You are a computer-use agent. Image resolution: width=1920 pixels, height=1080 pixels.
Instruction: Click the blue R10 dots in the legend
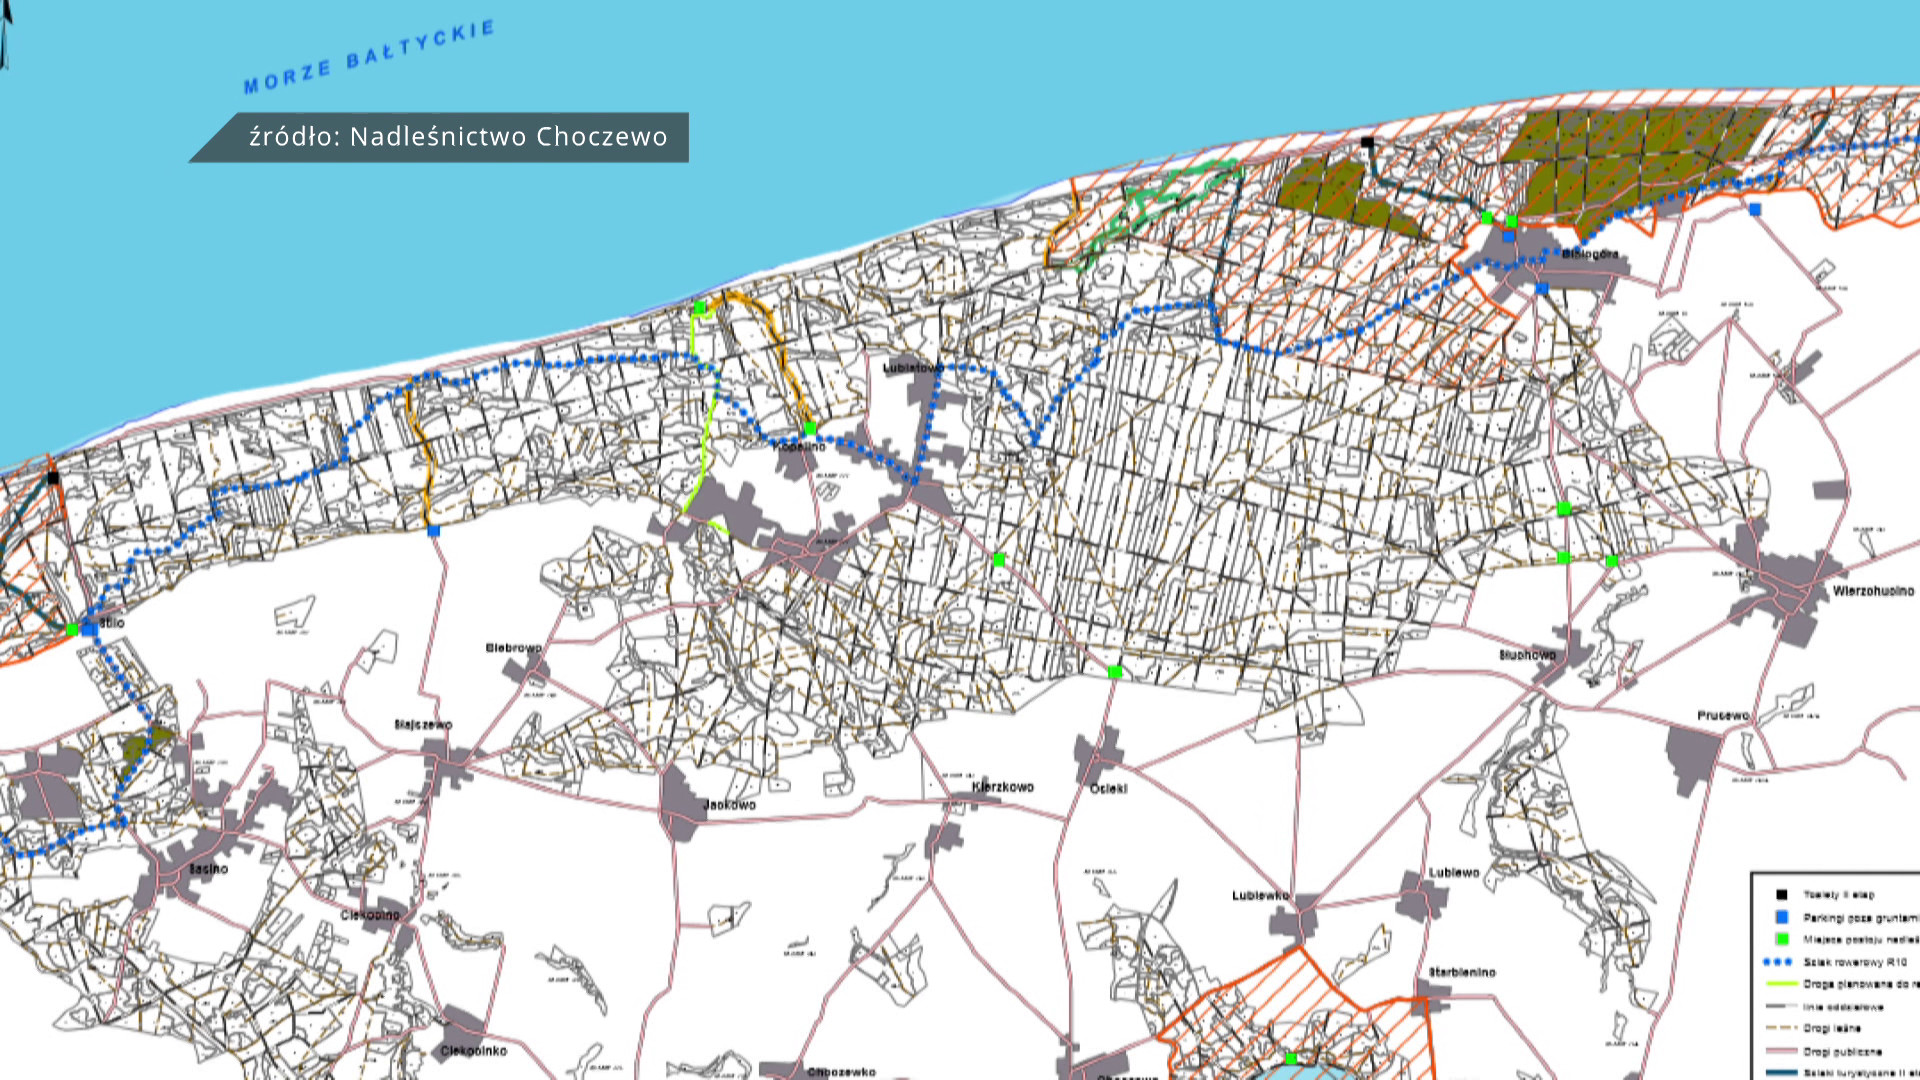coord(1778,962)
